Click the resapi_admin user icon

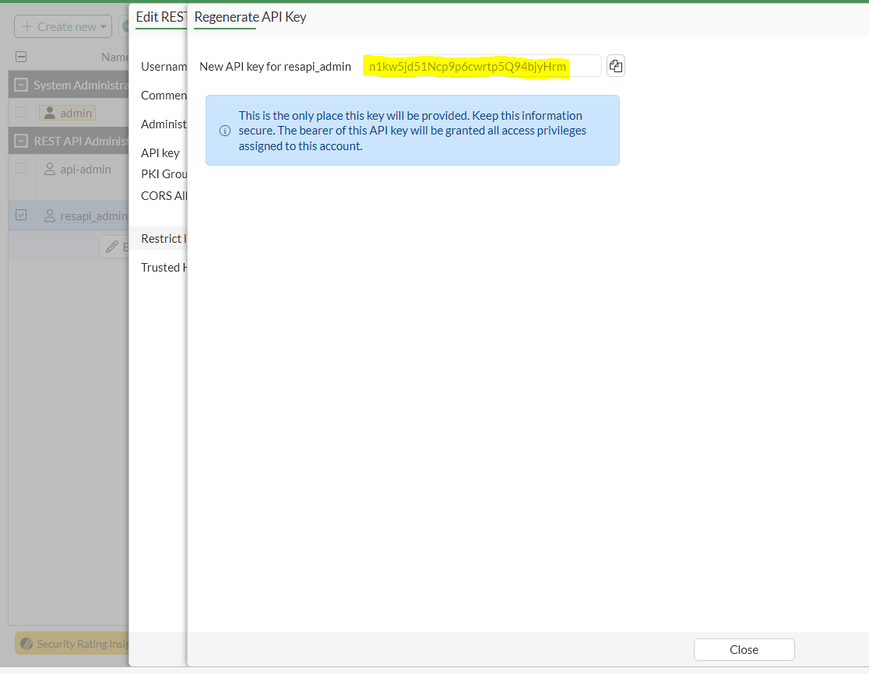49,216
